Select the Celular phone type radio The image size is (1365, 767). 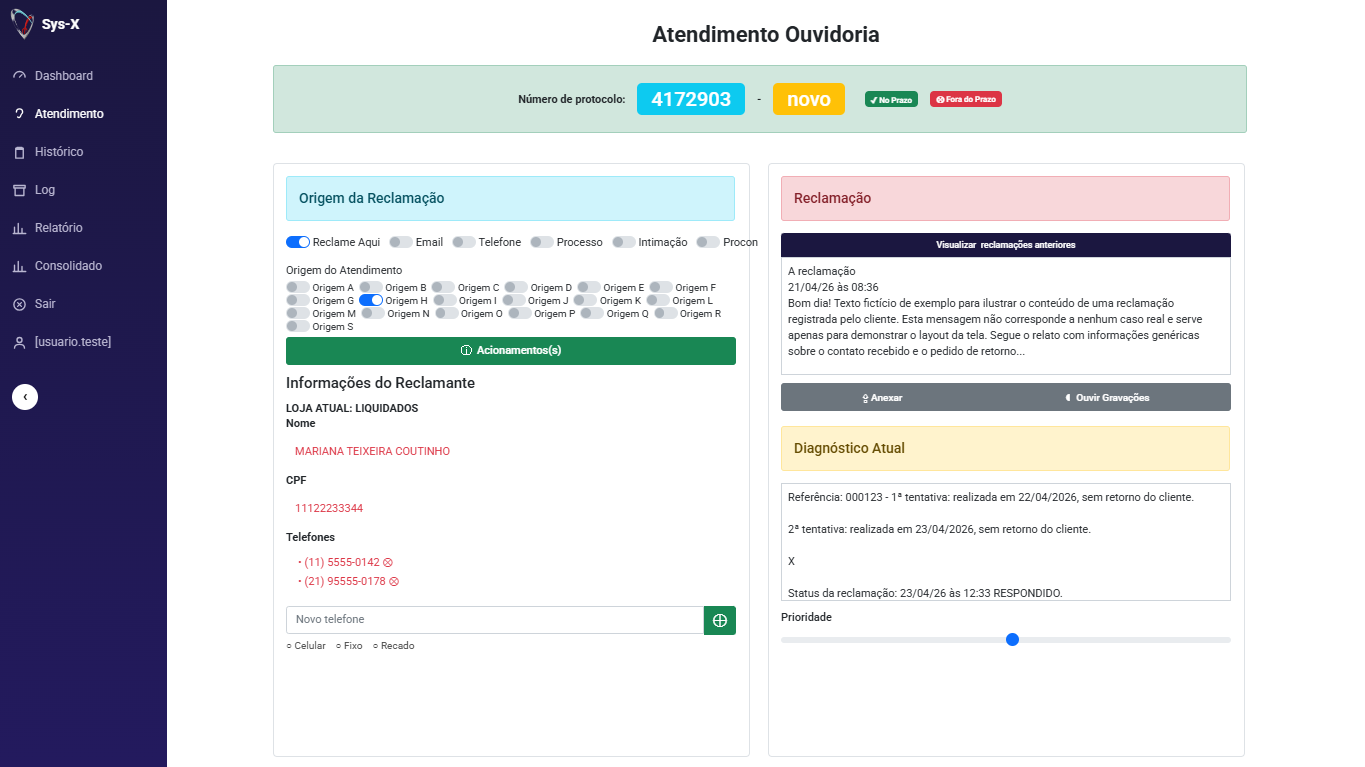pos(289,646)
